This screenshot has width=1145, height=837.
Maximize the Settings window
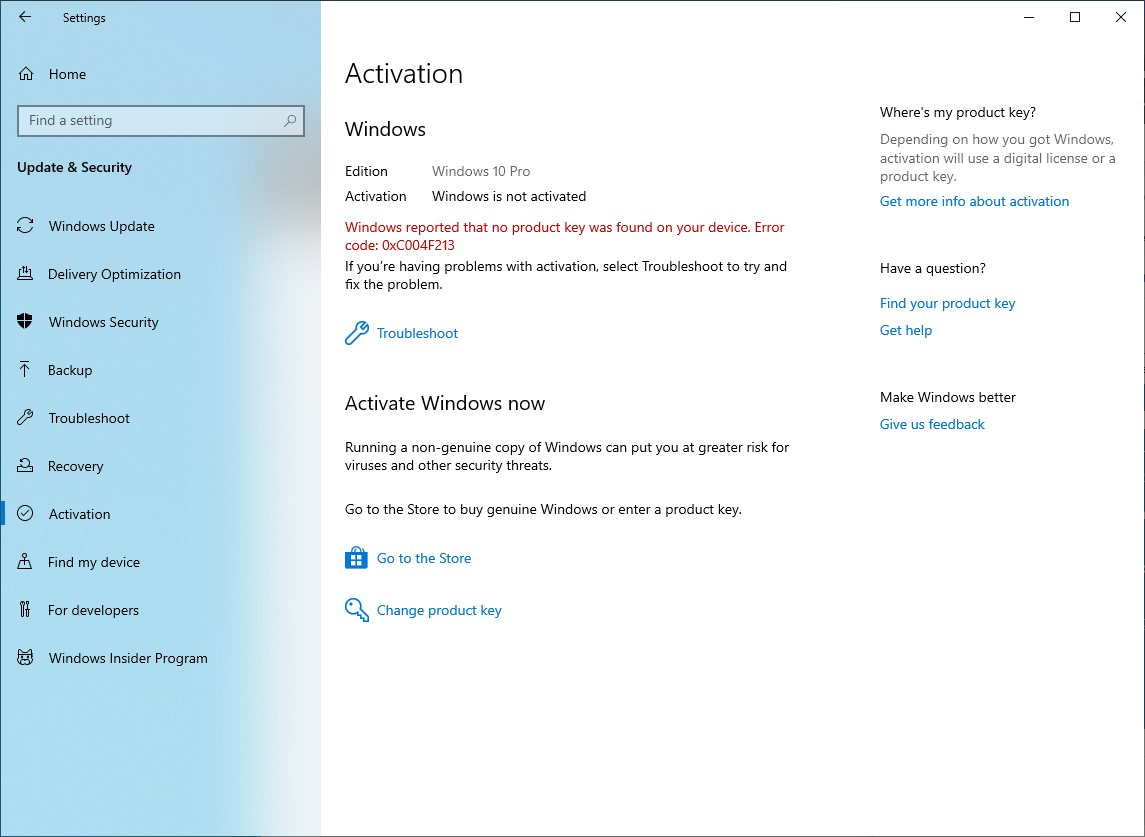1075,17
